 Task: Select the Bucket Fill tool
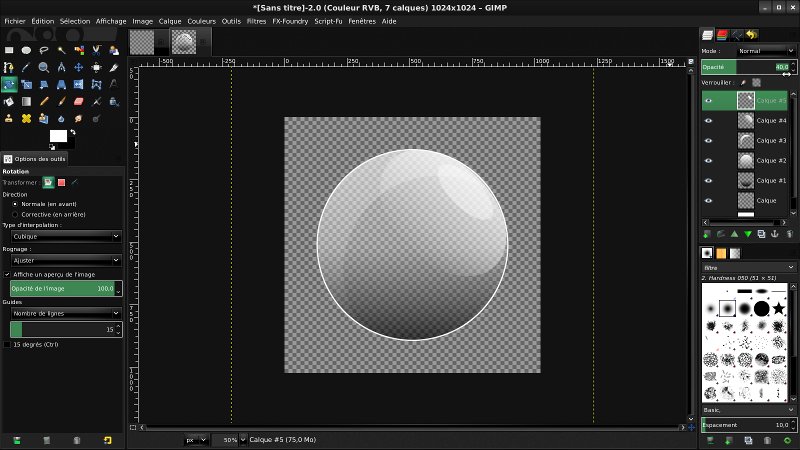coord(9,102)
